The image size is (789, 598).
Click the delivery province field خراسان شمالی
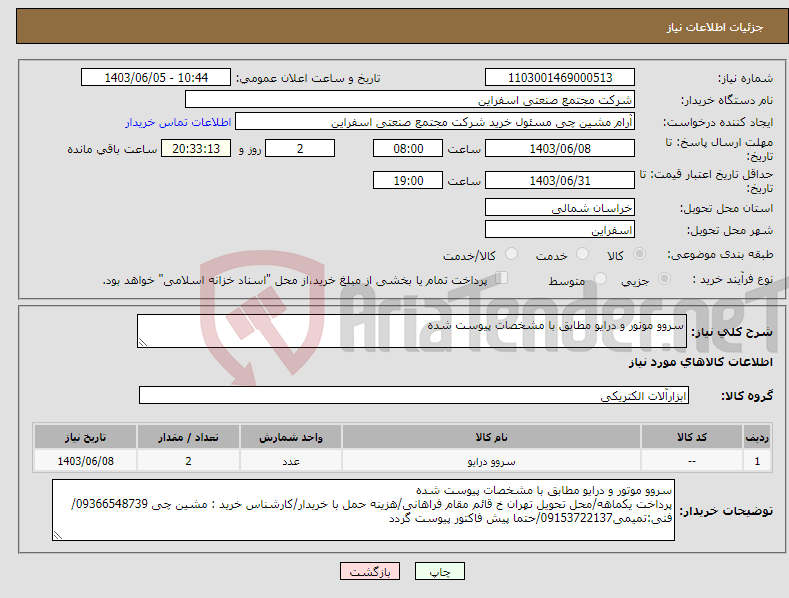560,207
